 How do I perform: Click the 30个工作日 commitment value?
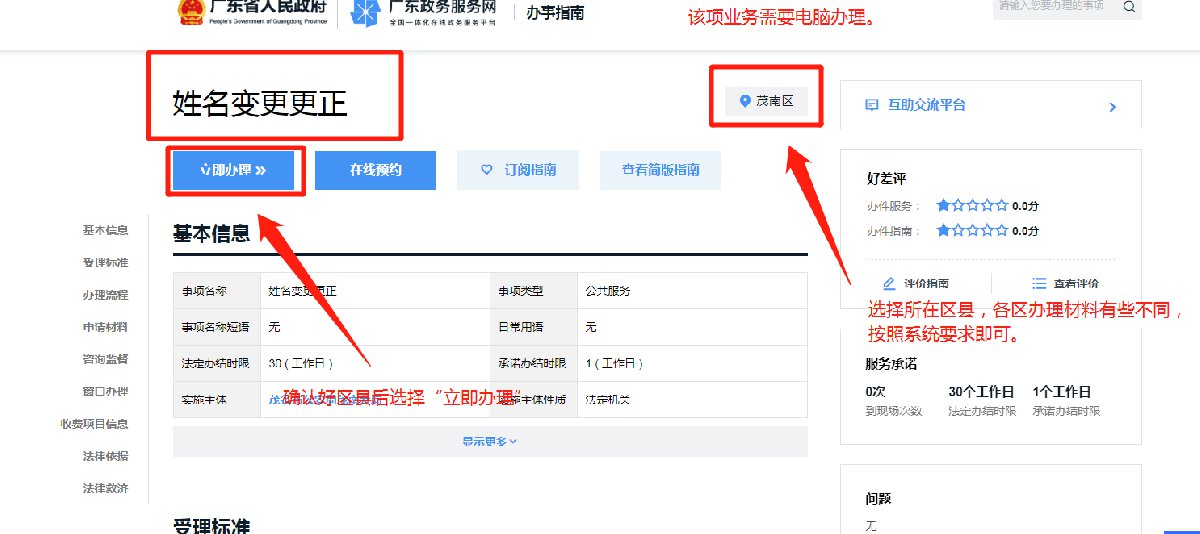tap(981, 392)
